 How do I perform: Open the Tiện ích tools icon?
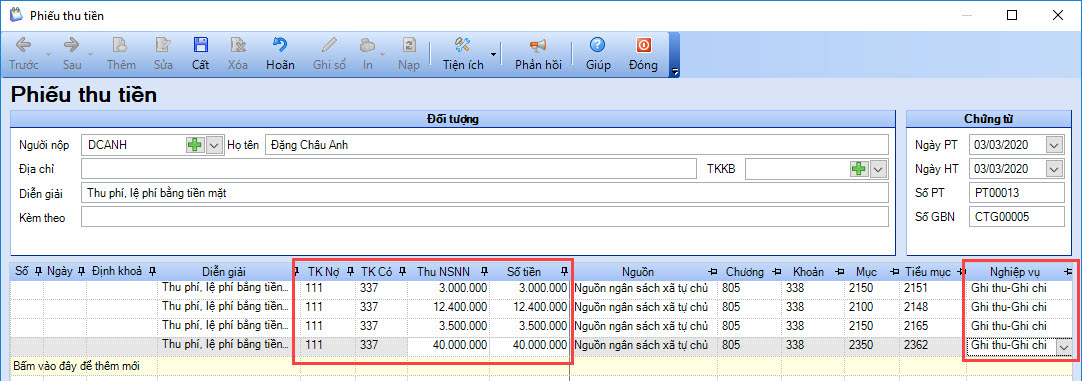tap(462, 46)
